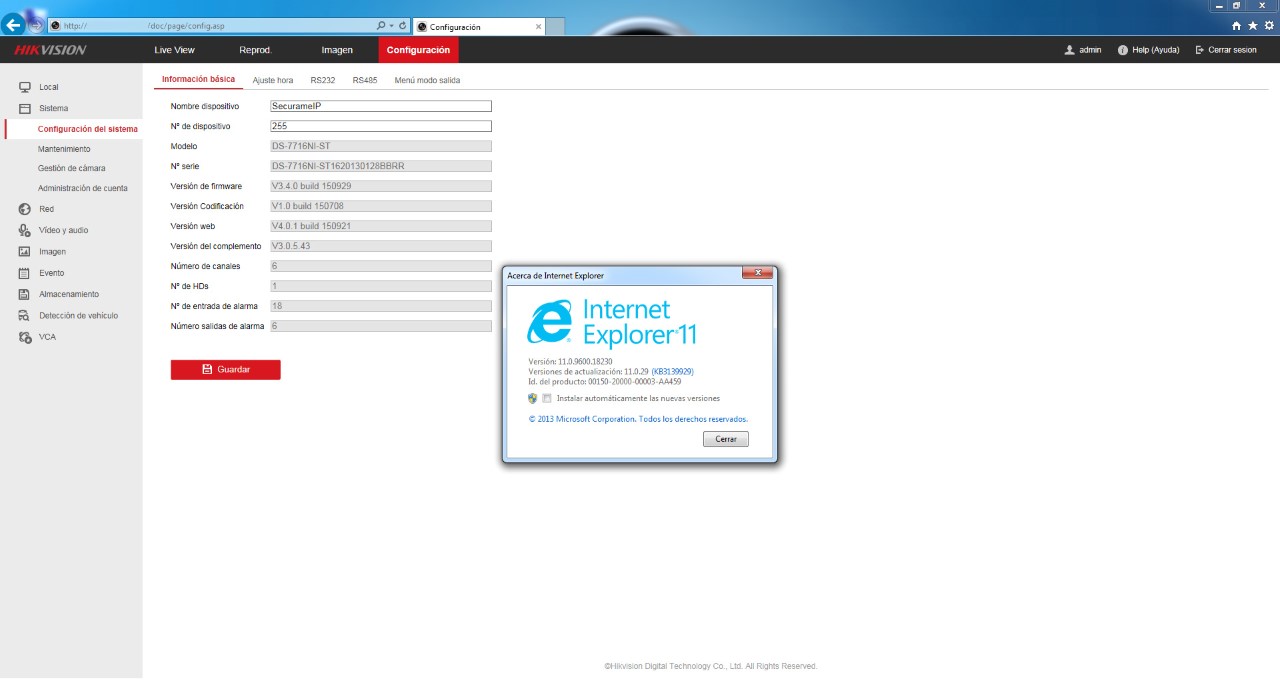Open the Favorites star icon
1280x693 pixels.
(1253, 26)
